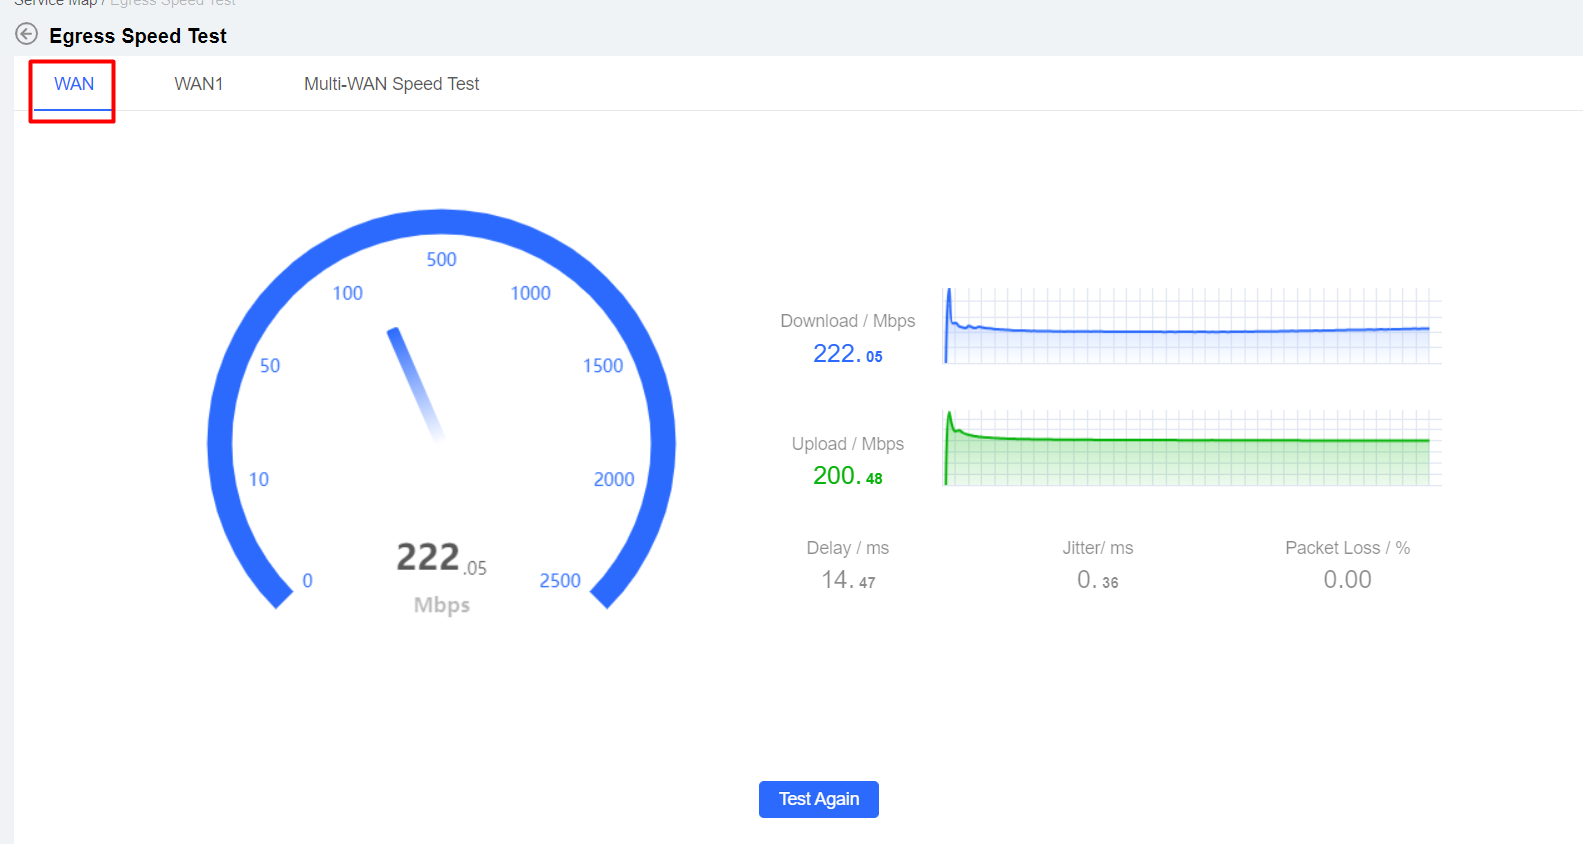Click the green upload speed chart

[x=1192, y=449]
